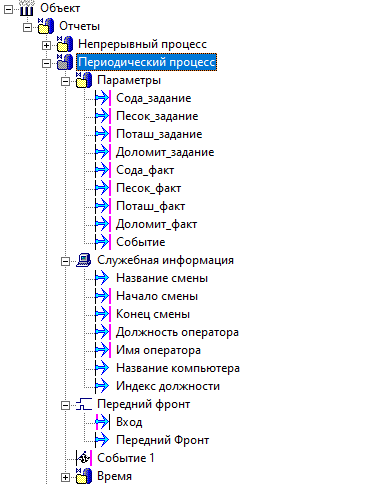Select the Событие 1 label
Screen dimensions: 367x484
click(126, 458)
